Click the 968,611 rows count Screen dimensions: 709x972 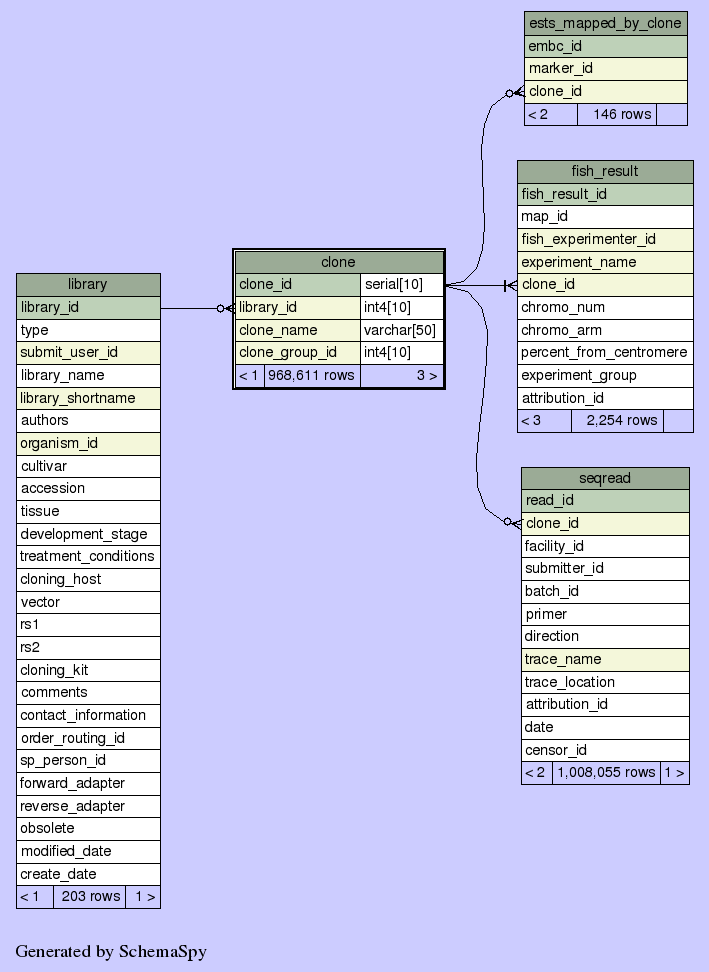tap(311, 376)
